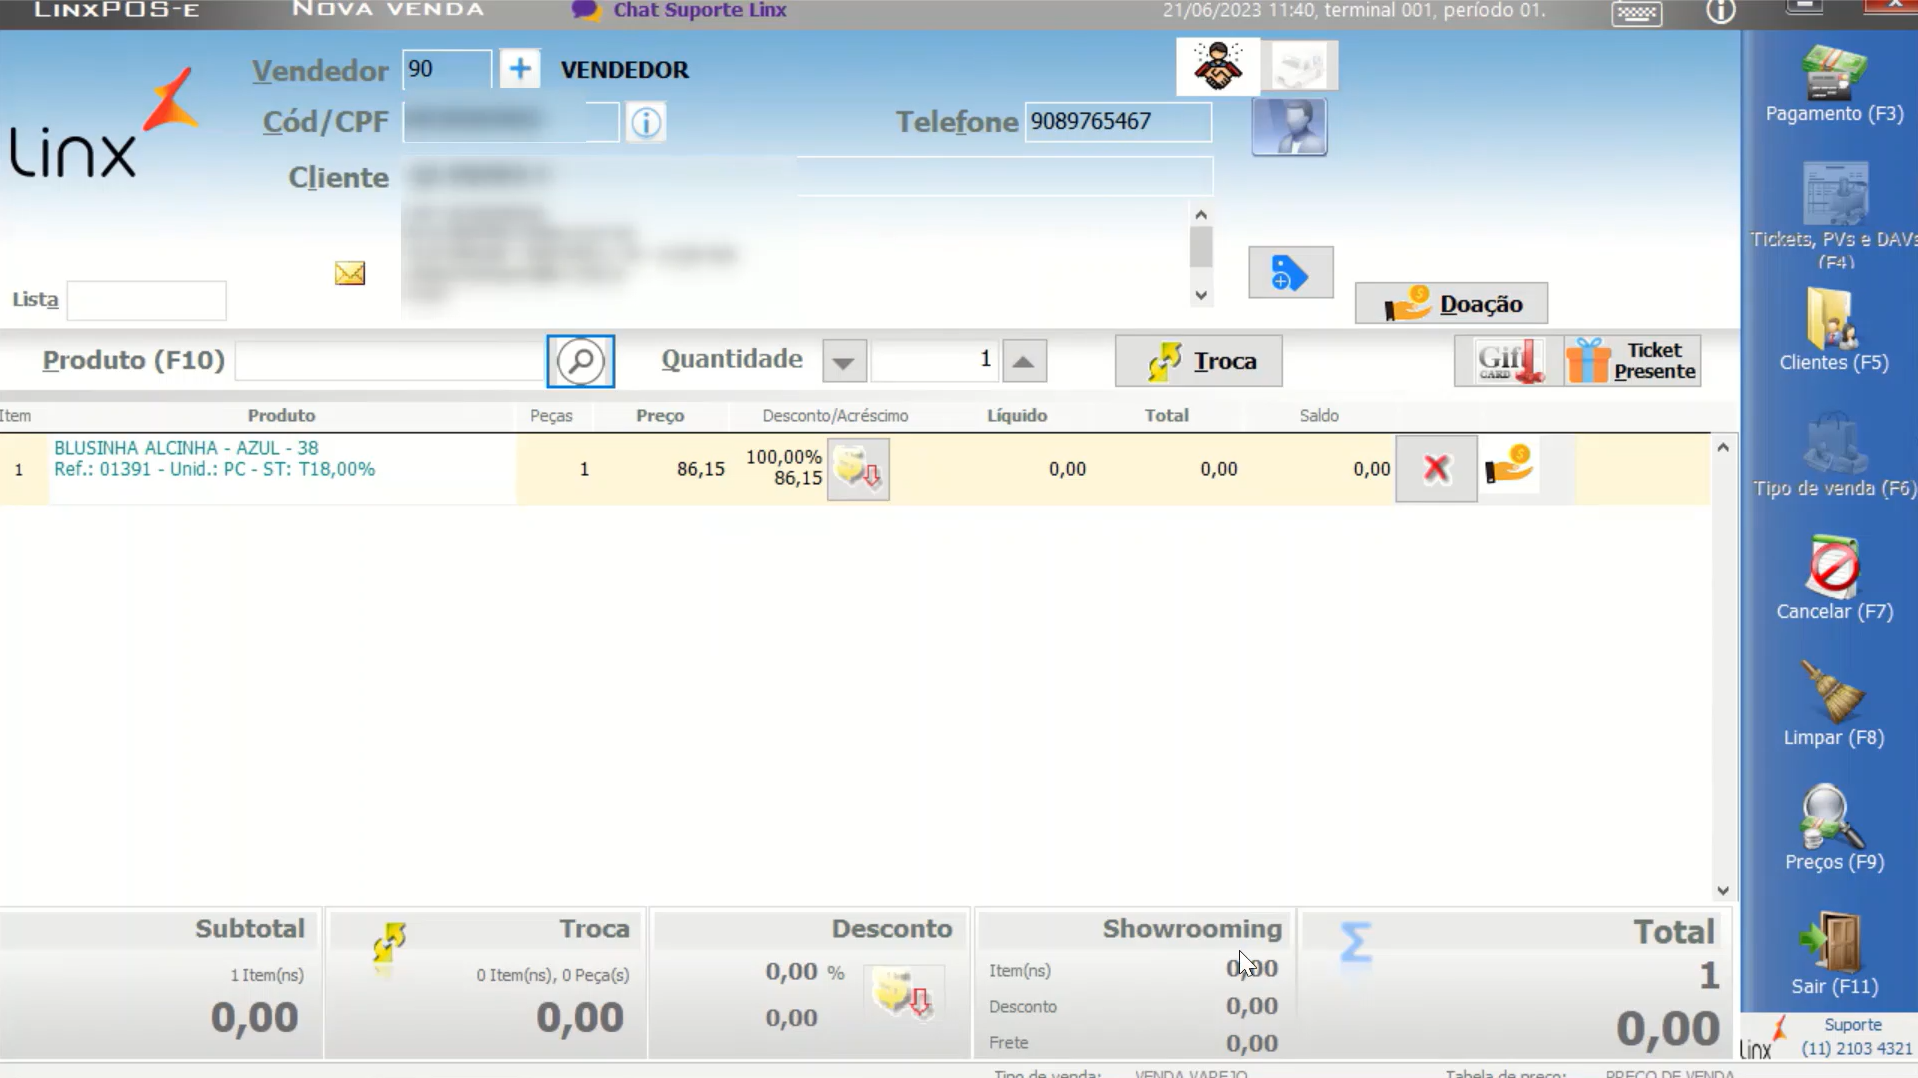The width and height of the screenshot is (1918, 1078).
Task: Click the Ticket Presente button
Action: 1632,361
